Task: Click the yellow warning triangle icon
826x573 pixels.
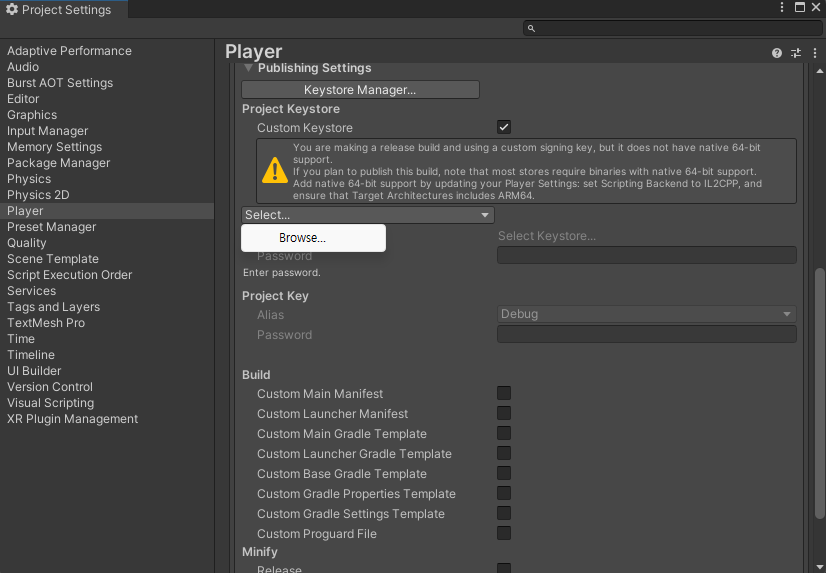Action: [274, 170]
